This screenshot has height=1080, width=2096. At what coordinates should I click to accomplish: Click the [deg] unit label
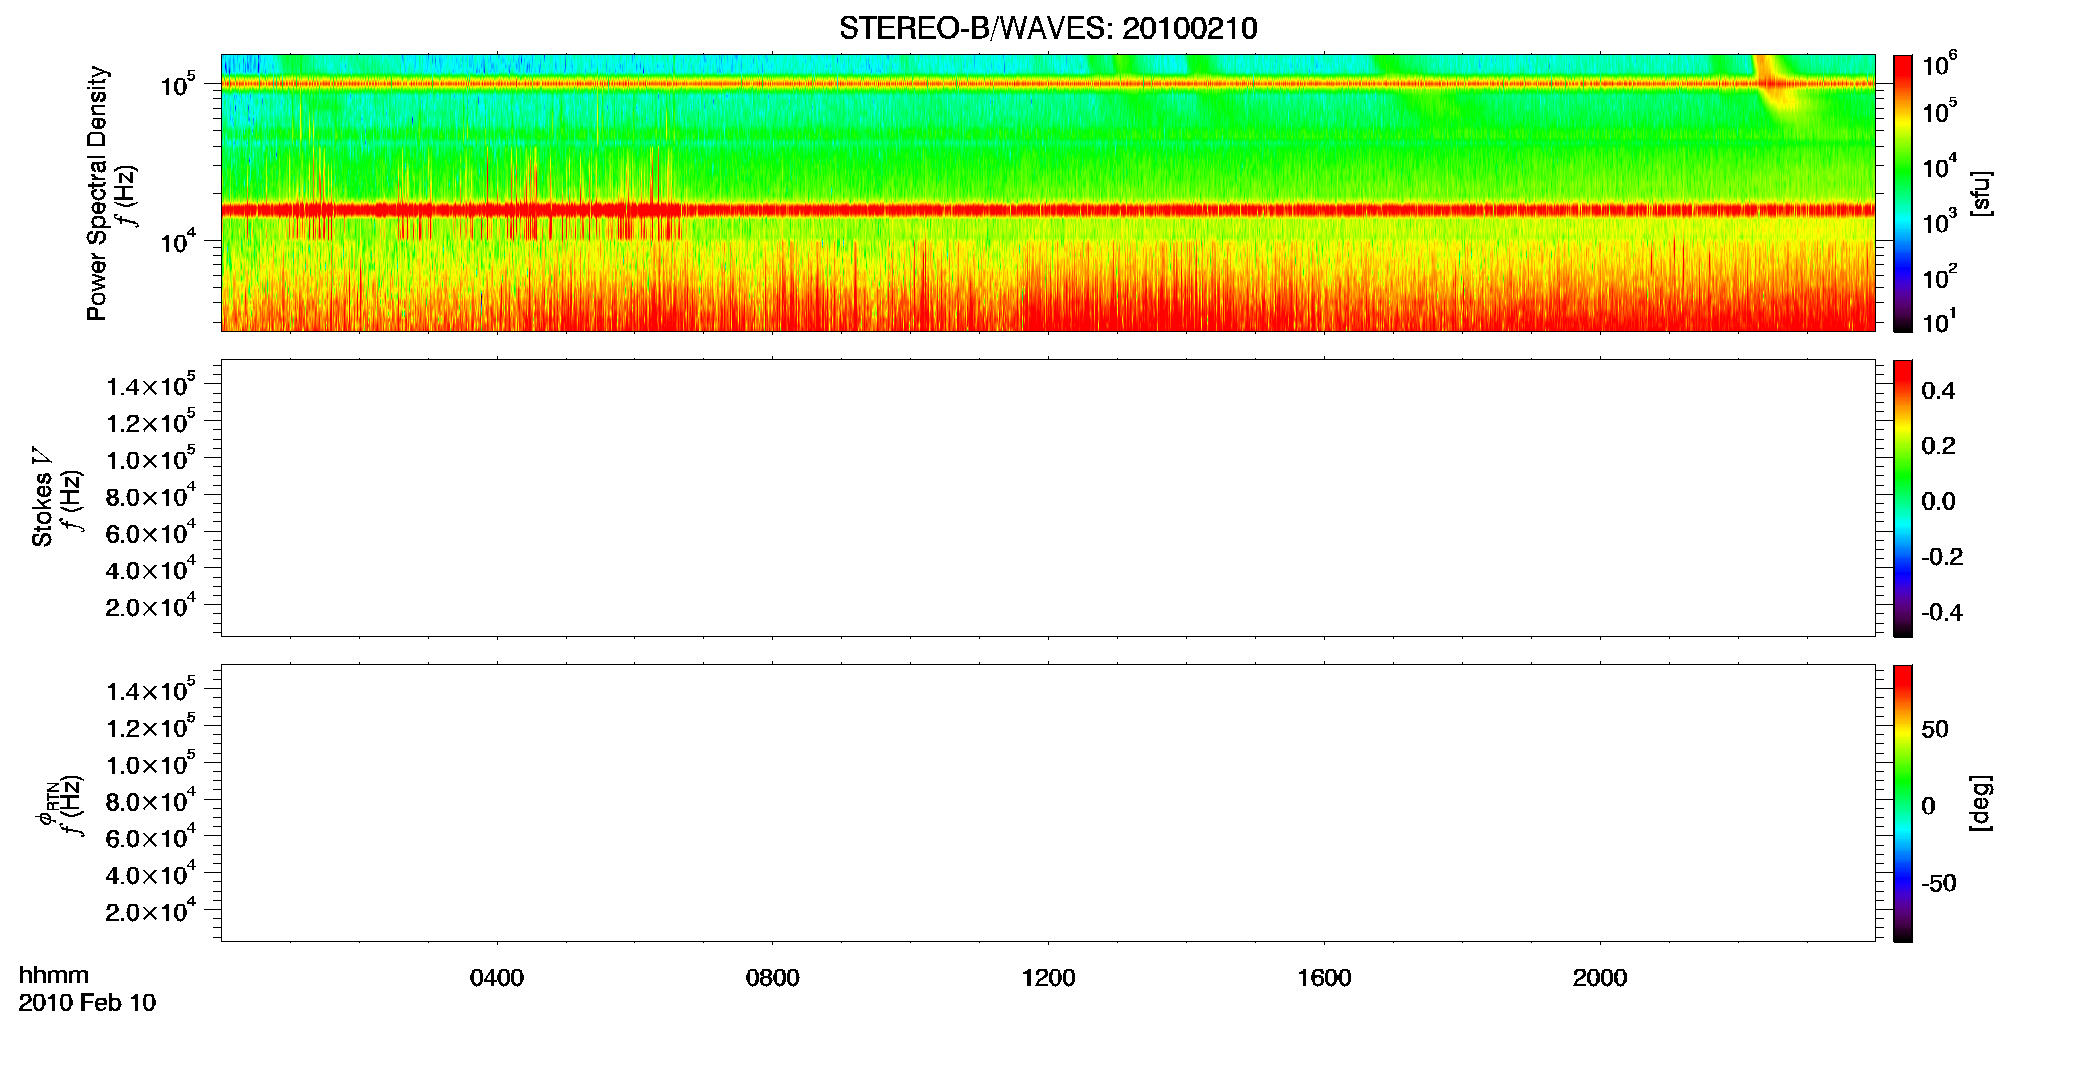click(x=1981, y=803)
